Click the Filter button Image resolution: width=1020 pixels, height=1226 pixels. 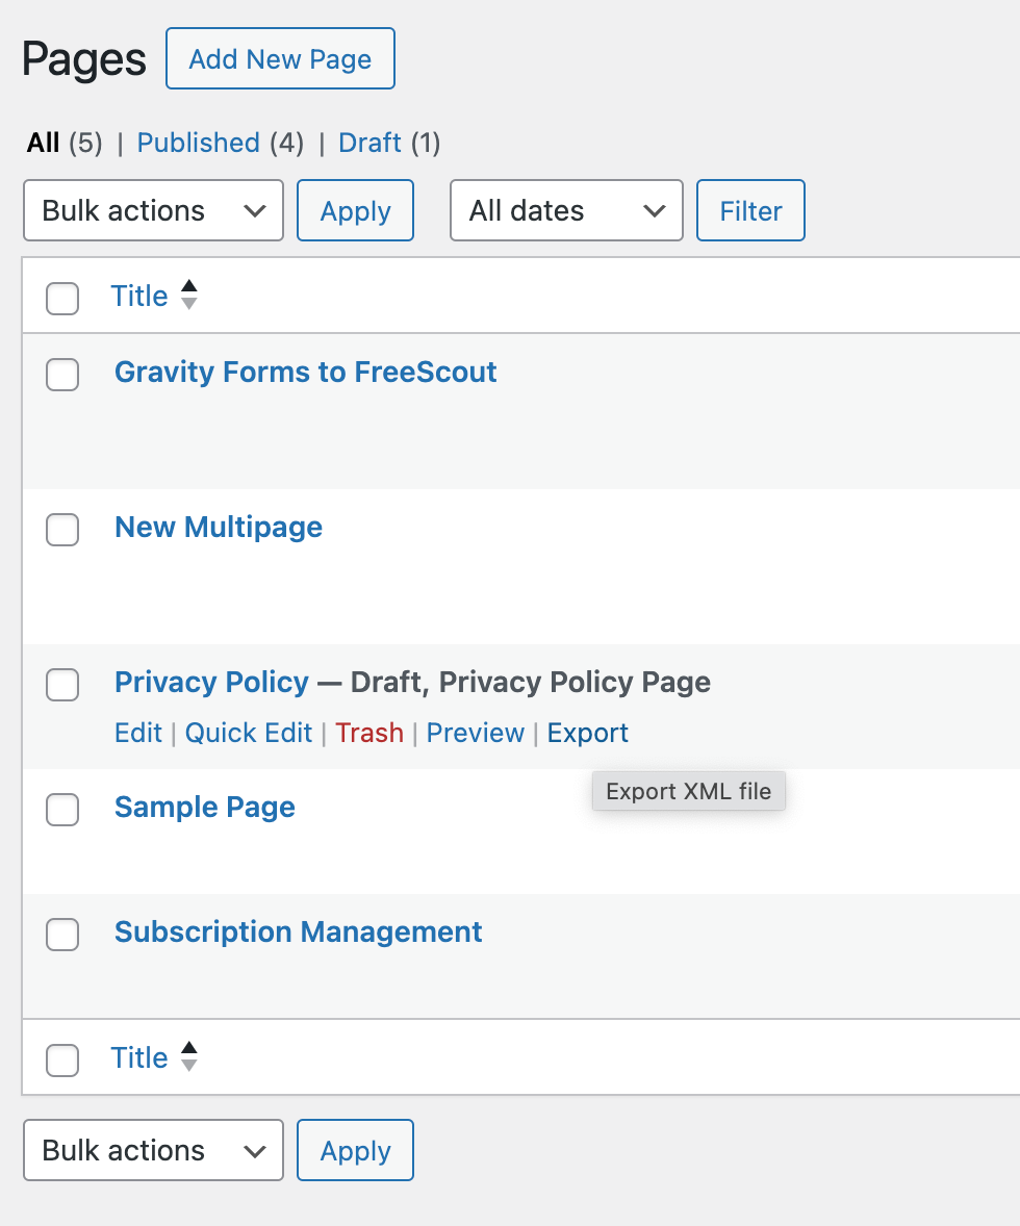(750, 210)
